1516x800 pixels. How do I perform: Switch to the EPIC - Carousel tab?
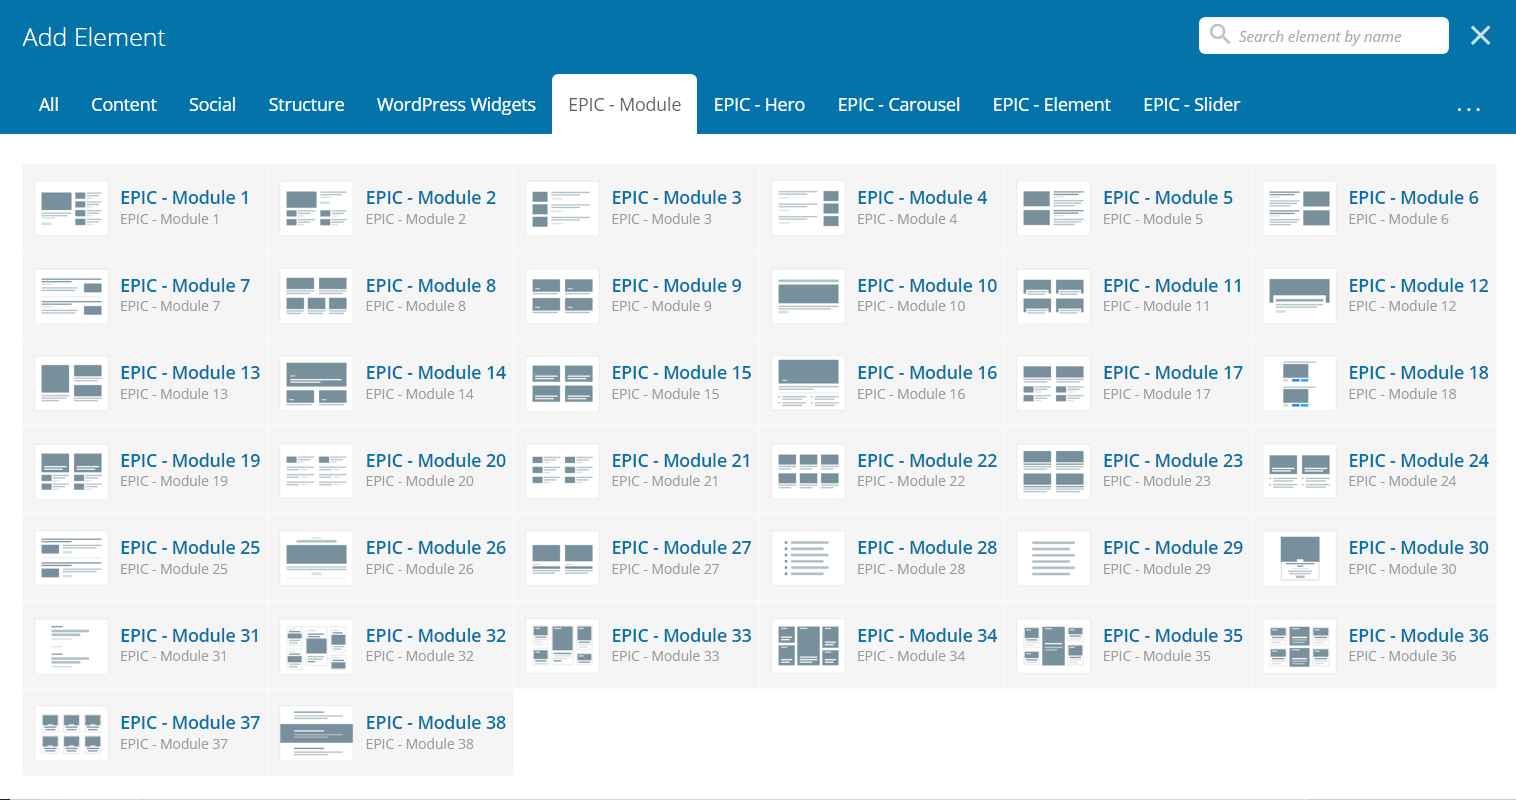click(x=898, y=105)
